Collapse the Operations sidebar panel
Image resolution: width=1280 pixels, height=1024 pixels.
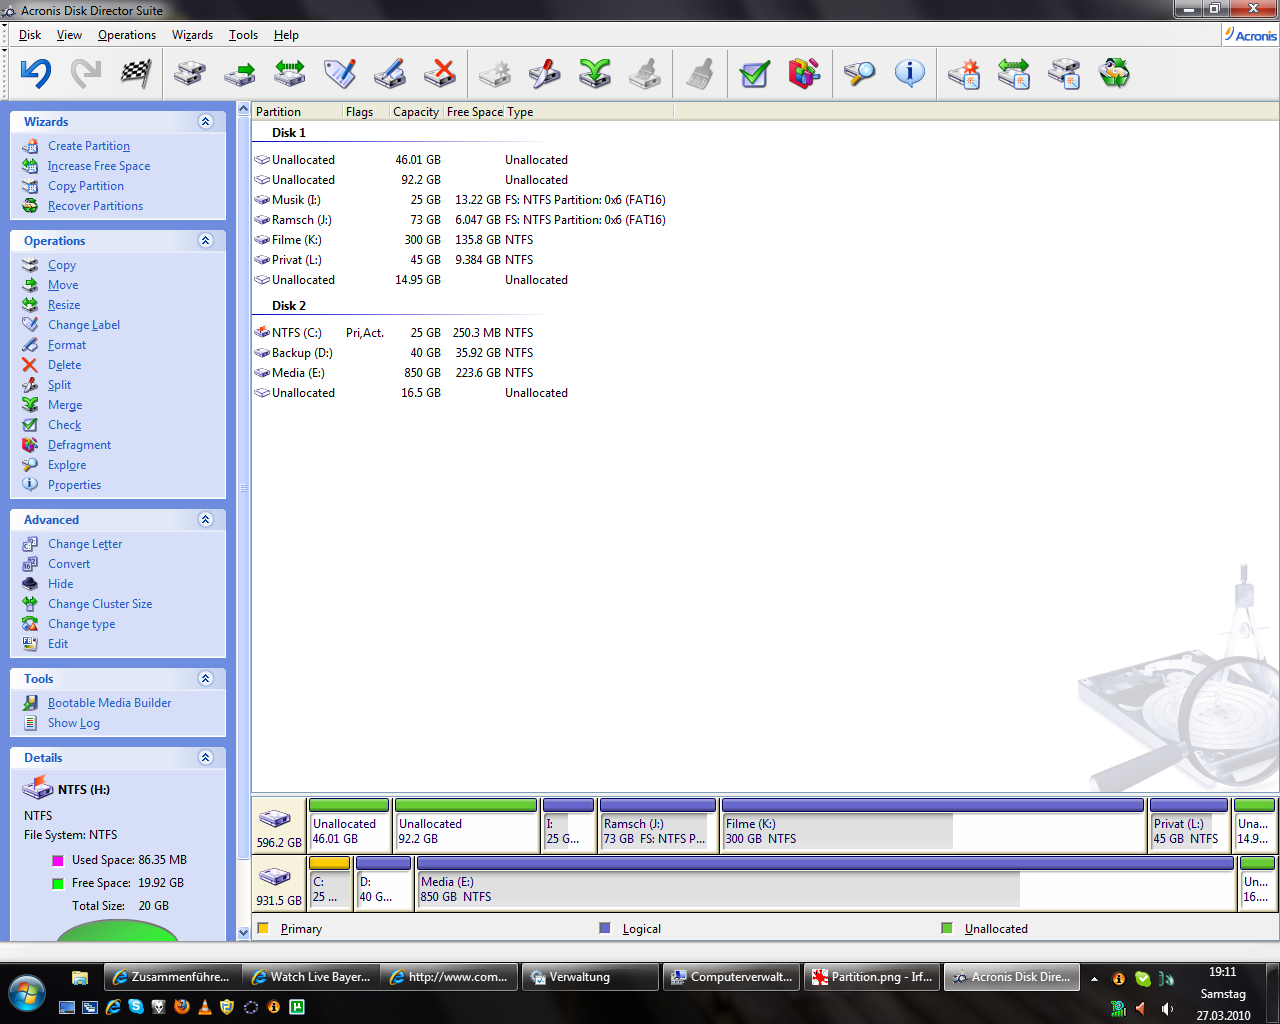[206, 240]
